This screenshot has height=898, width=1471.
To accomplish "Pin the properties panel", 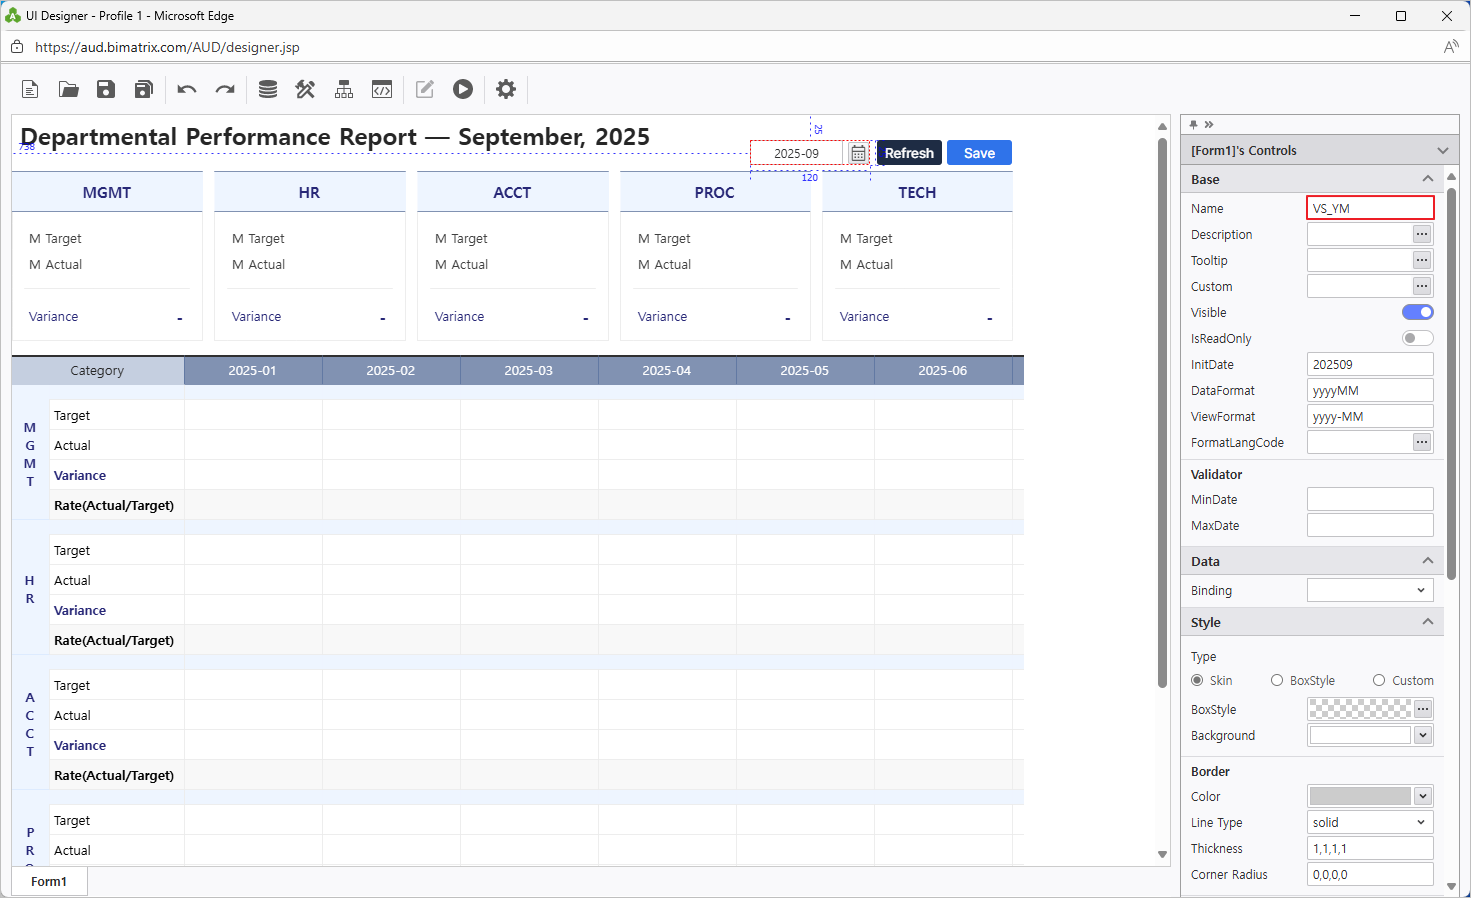I will [x=1193, y=124].
